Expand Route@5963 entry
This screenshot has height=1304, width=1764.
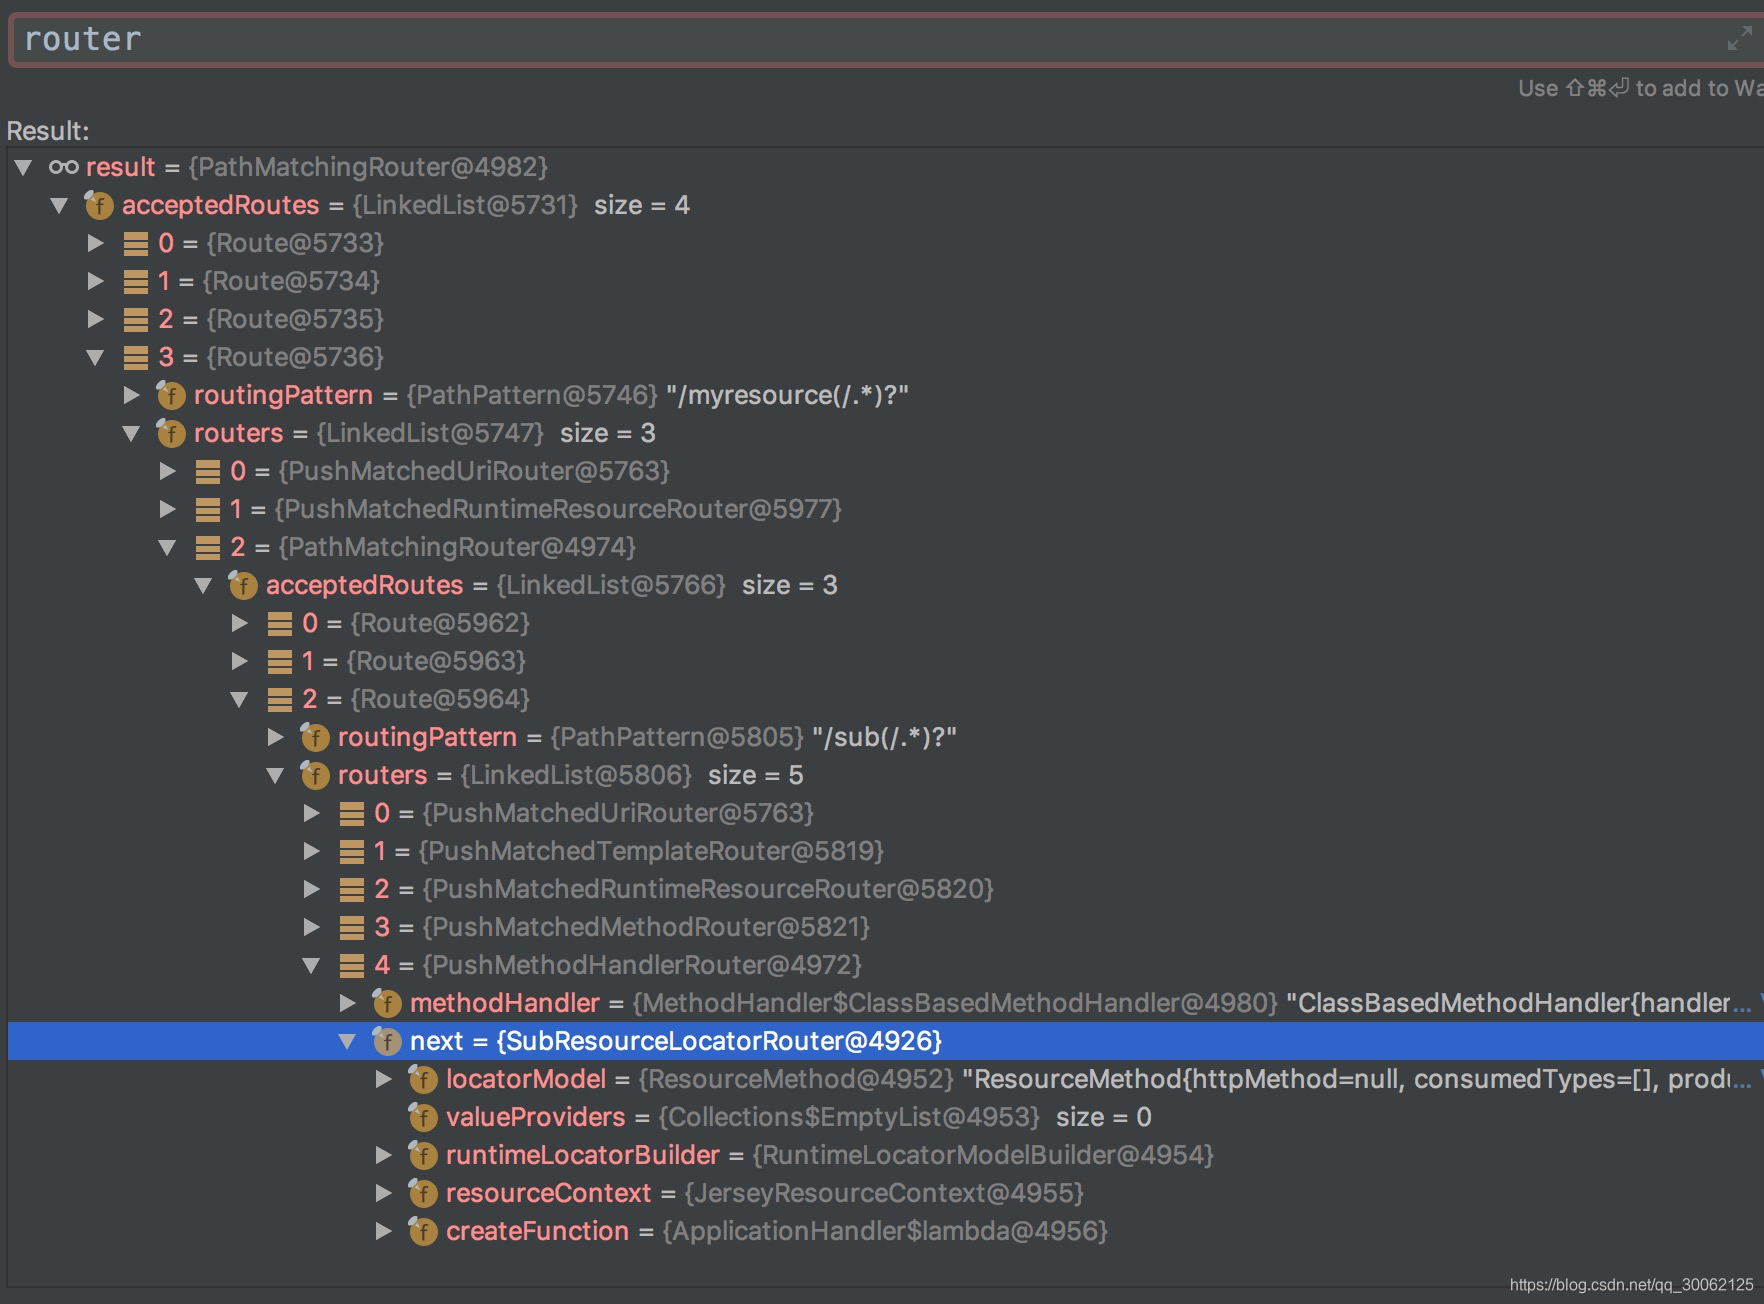tap(239, 661)
